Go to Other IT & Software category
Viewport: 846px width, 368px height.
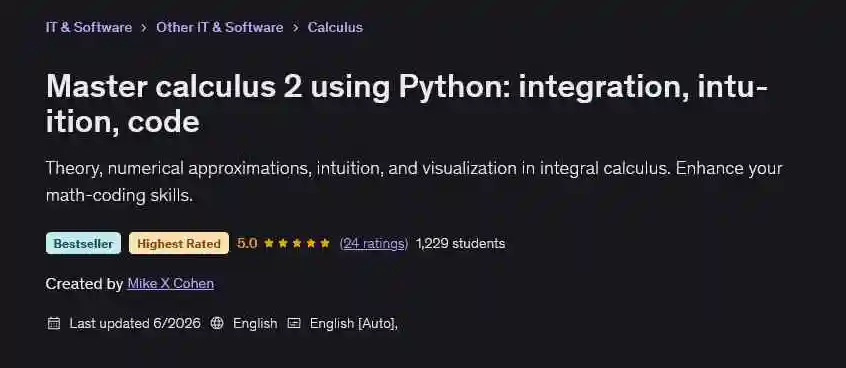pos(220,28)
